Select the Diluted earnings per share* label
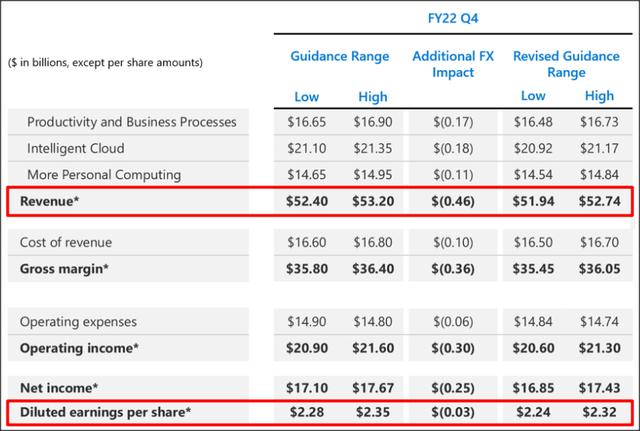Viewport: 640px width, 431px height. pos(105,410)
